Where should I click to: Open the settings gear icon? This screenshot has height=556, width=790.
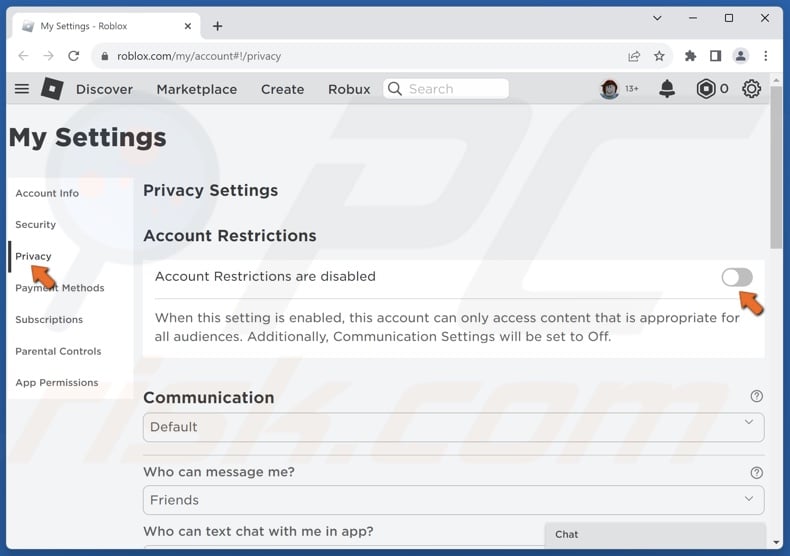point(751,89)
